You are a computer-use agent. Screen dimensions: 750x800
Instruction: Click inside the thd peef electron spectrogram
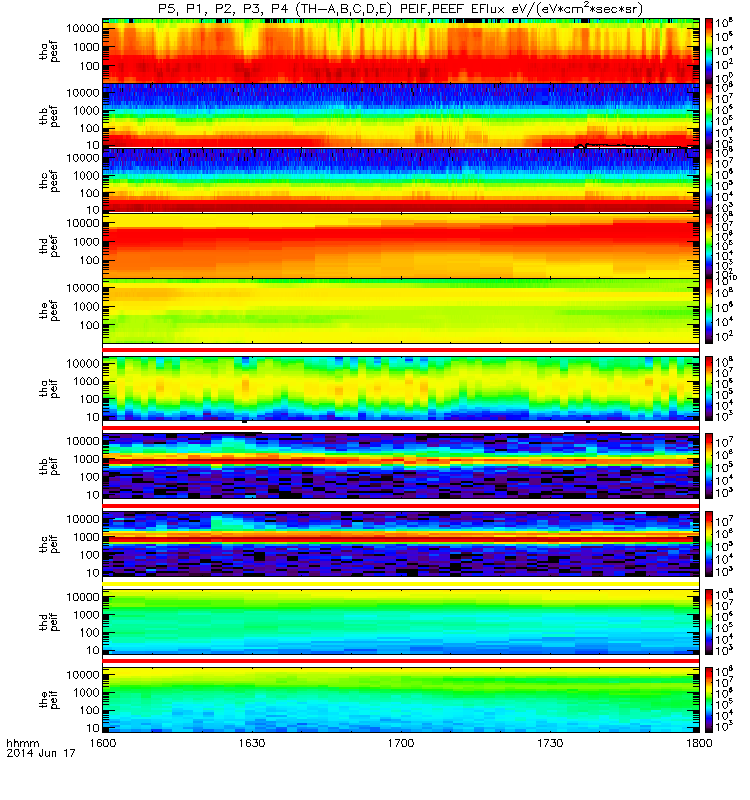(x=401, y=245)
